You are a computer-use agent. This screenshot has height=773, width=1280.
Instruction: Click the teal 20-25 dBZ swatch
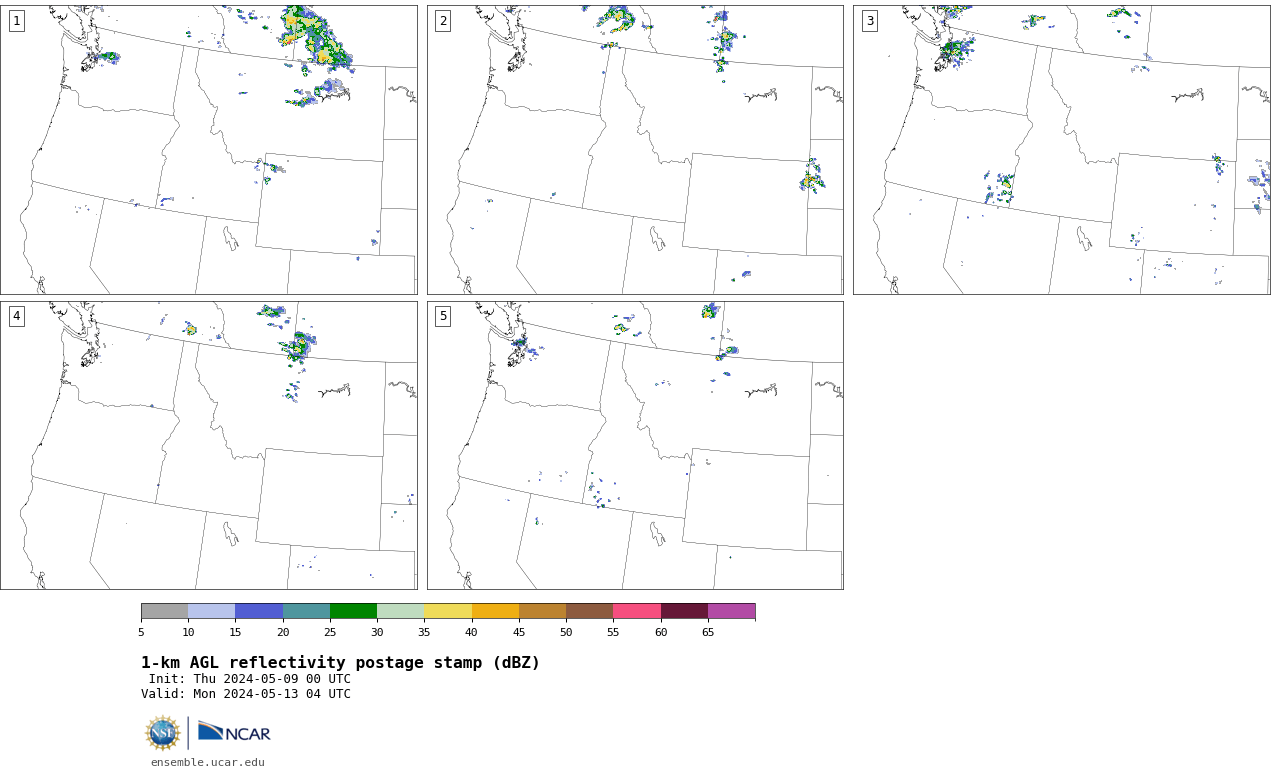pyautogui.click(x=306, y=611)
